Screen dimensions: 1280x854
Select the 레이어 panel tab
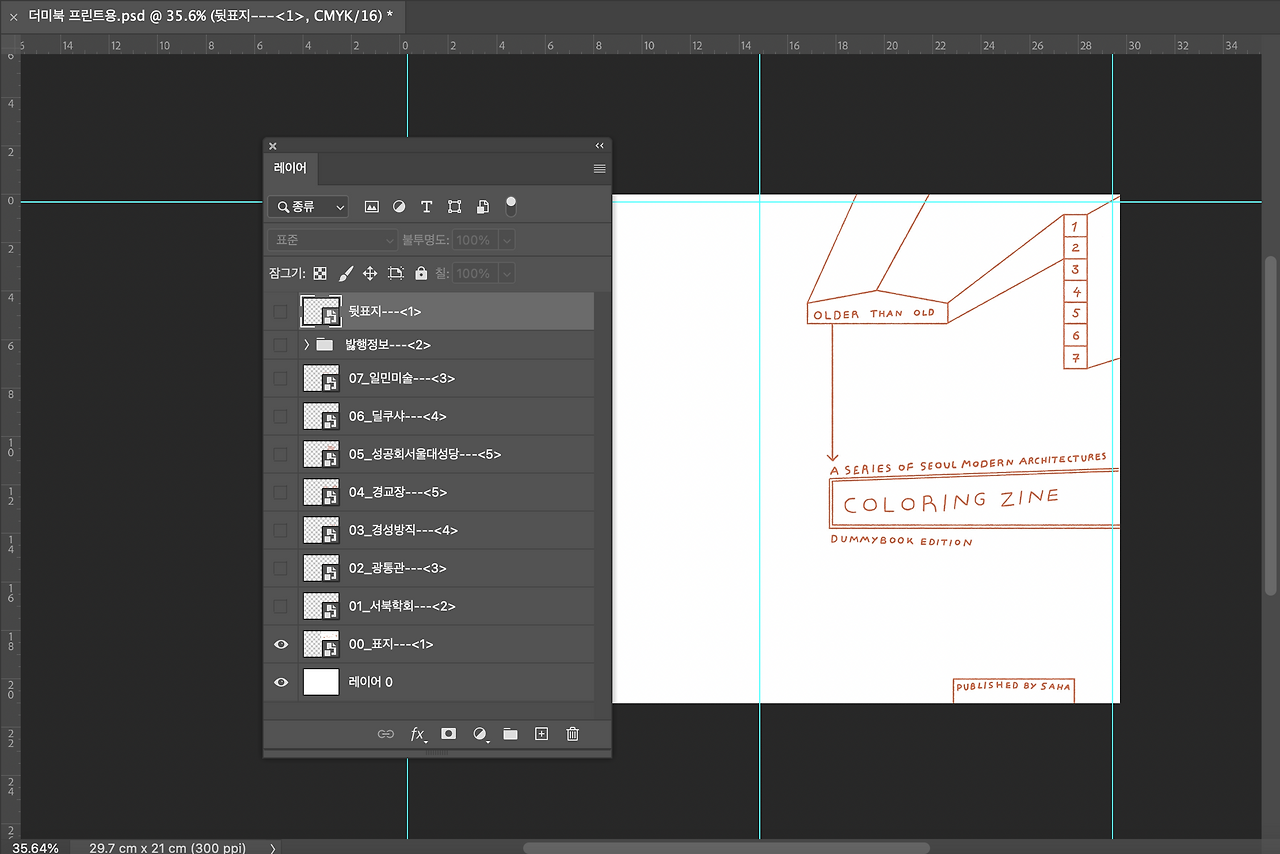291,168
